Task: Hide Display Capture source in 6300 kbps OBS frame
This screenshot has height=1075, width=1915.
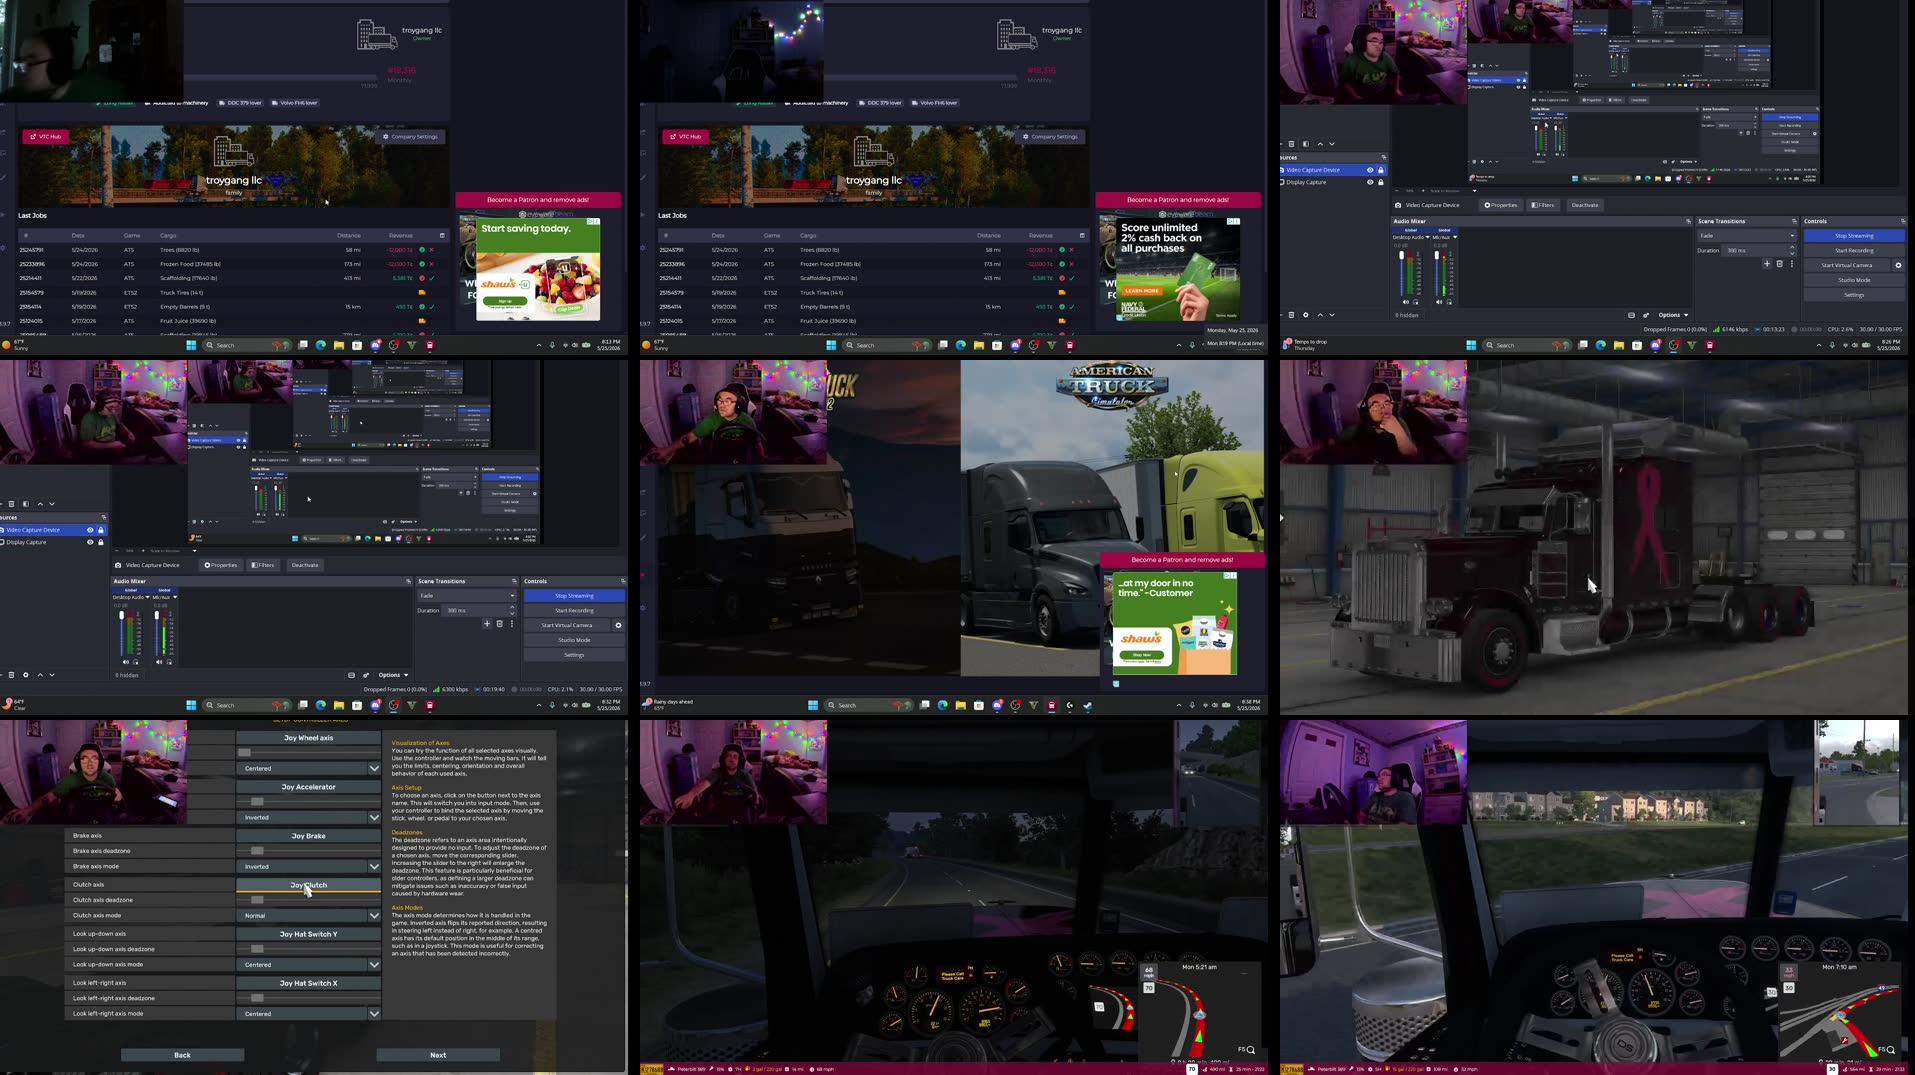Action: 90,542
